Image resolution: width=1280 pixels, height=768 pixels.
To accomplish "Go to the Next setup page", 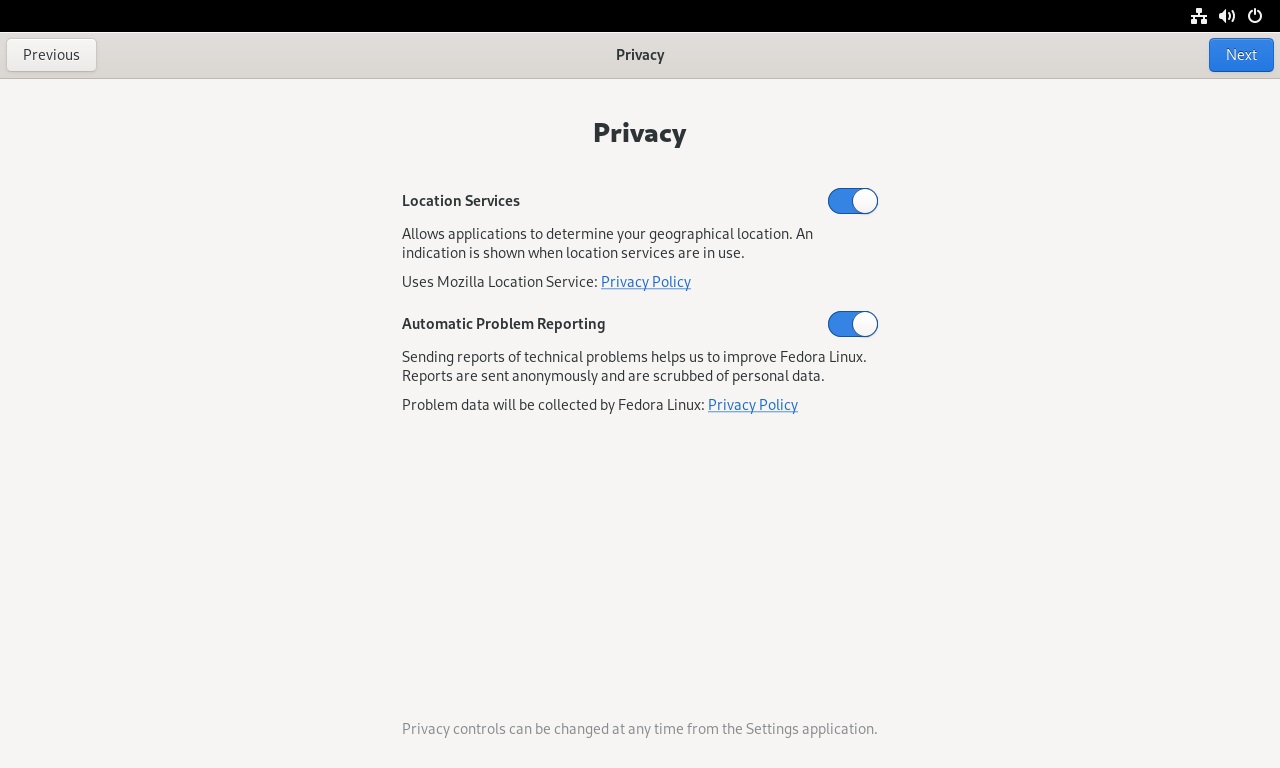I will point(1240,55).
